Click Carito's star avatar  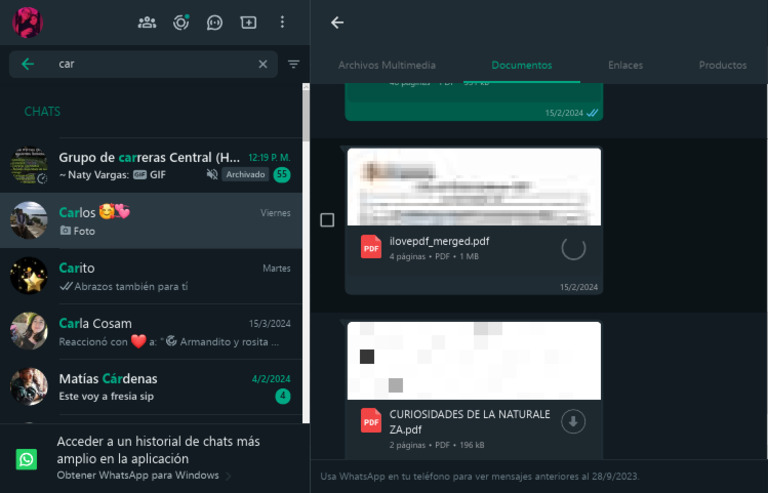29,276
